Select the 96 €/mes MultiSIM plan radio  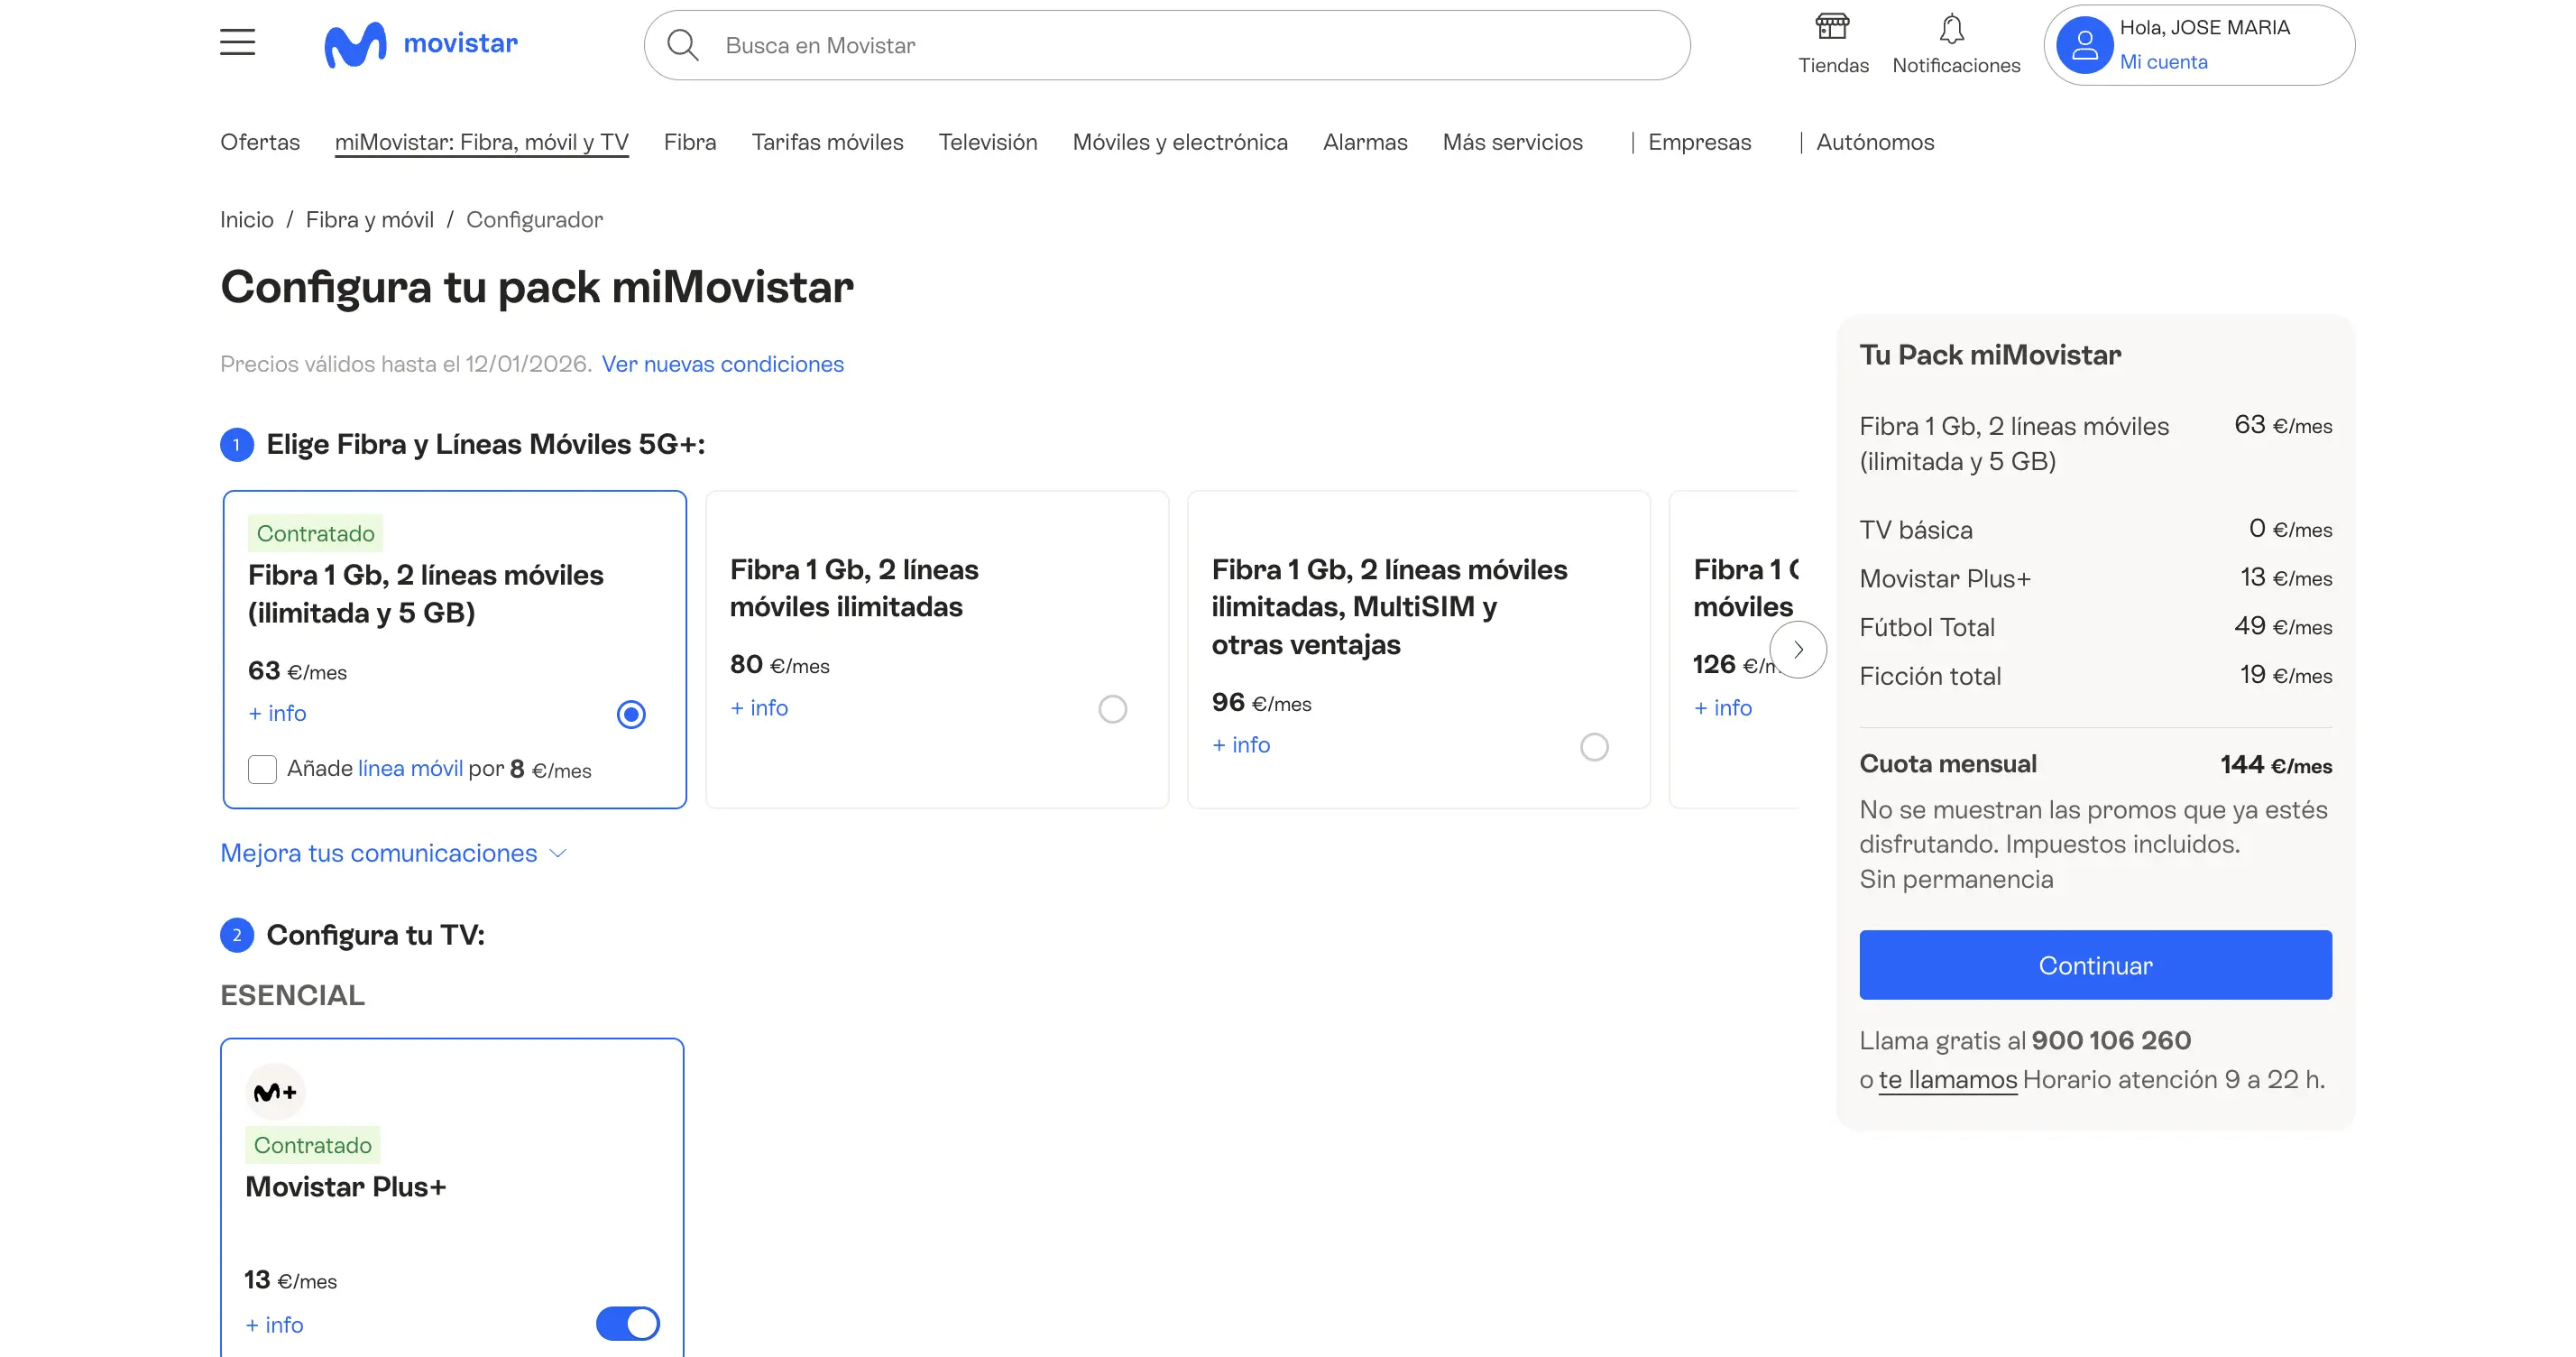coord(1594,747)
